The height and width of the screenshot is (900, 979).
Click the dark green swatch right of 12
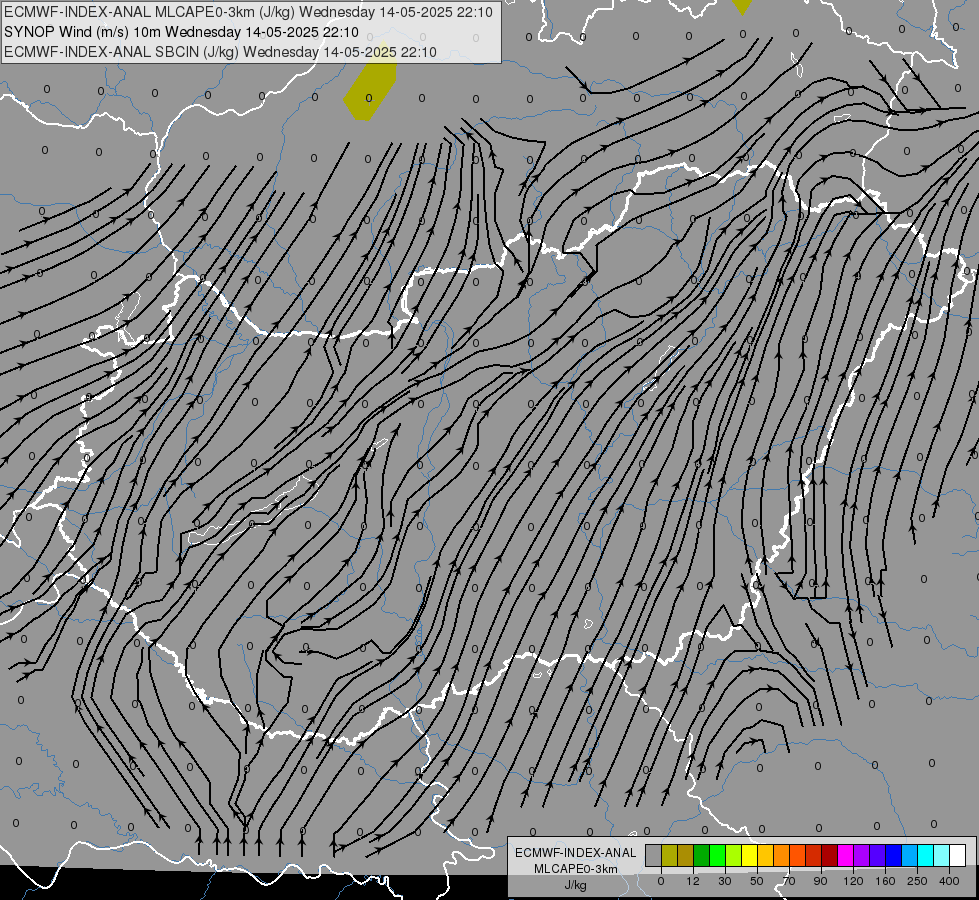701,856
